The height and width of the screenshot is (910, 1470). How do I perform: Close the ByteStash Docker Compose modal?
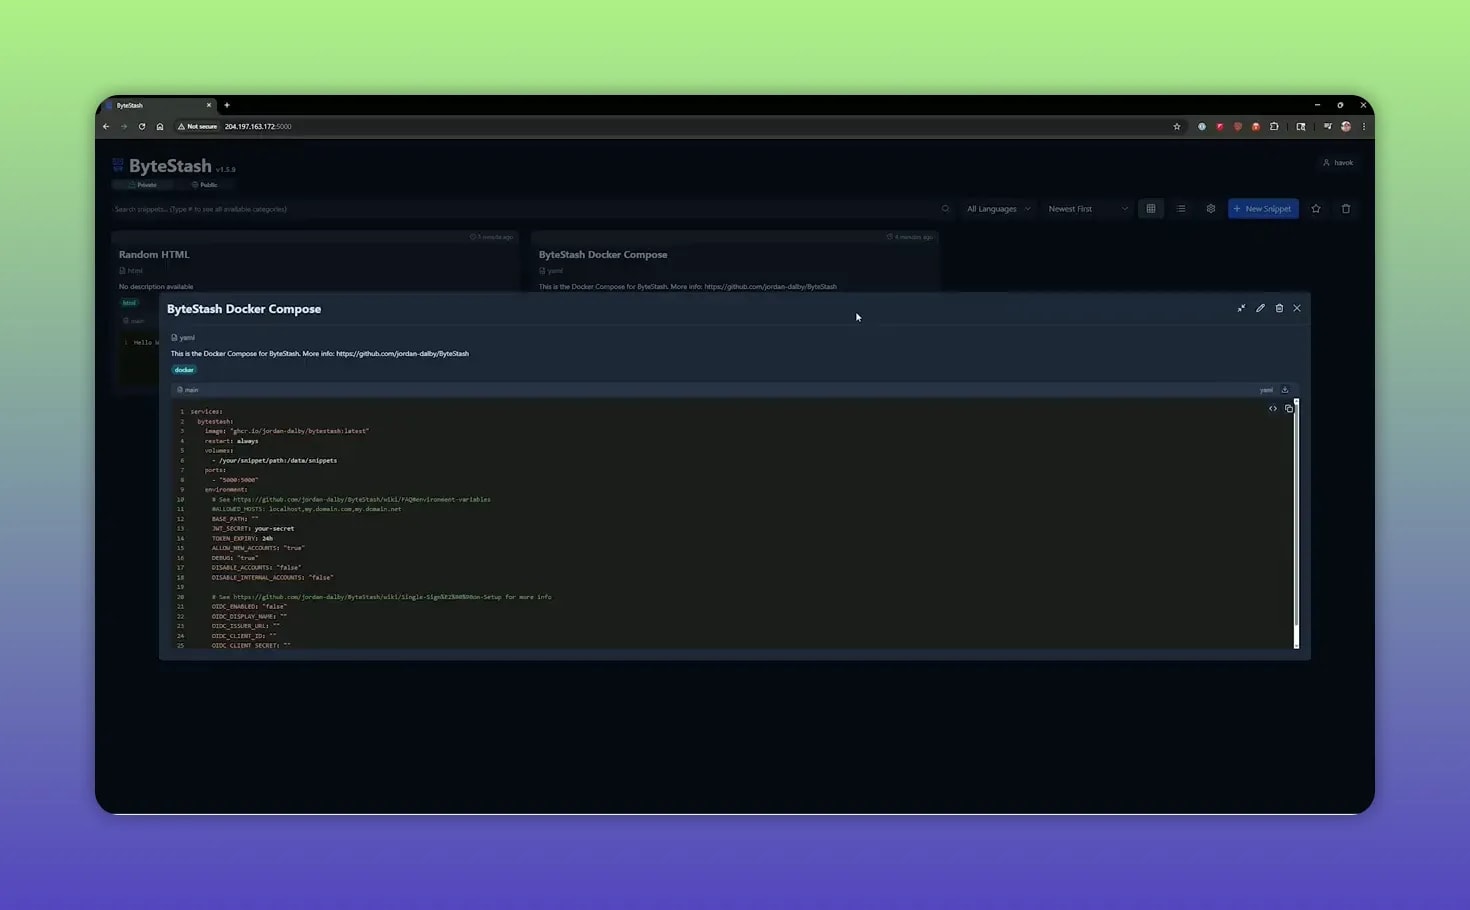(x=1297, y=308)
